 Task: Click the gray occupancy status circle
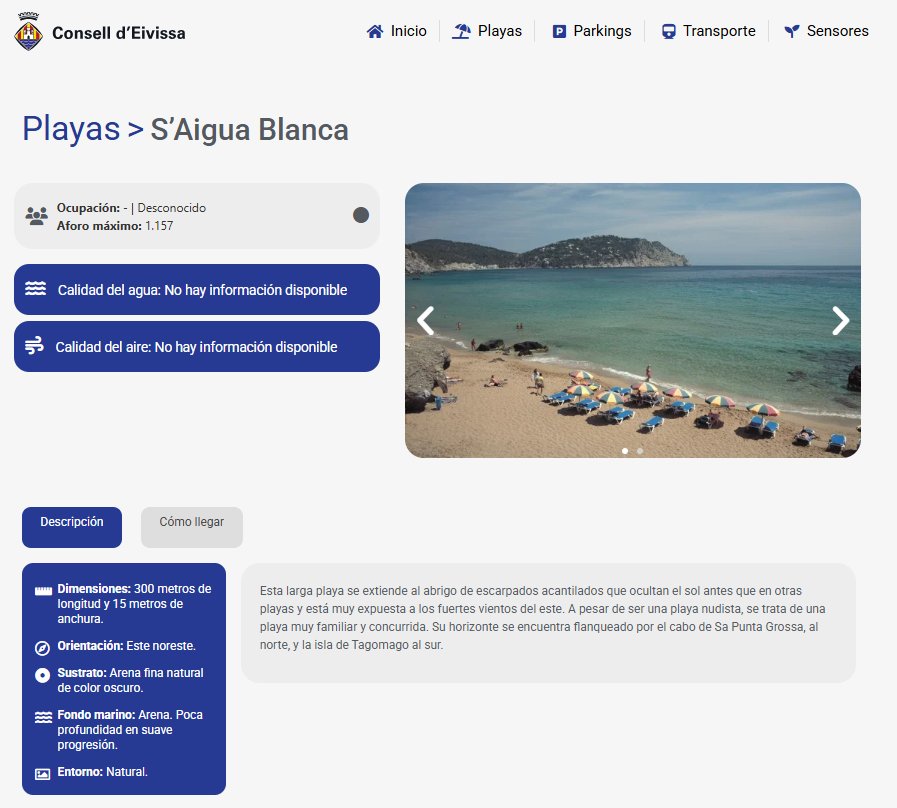coord(361,215)
